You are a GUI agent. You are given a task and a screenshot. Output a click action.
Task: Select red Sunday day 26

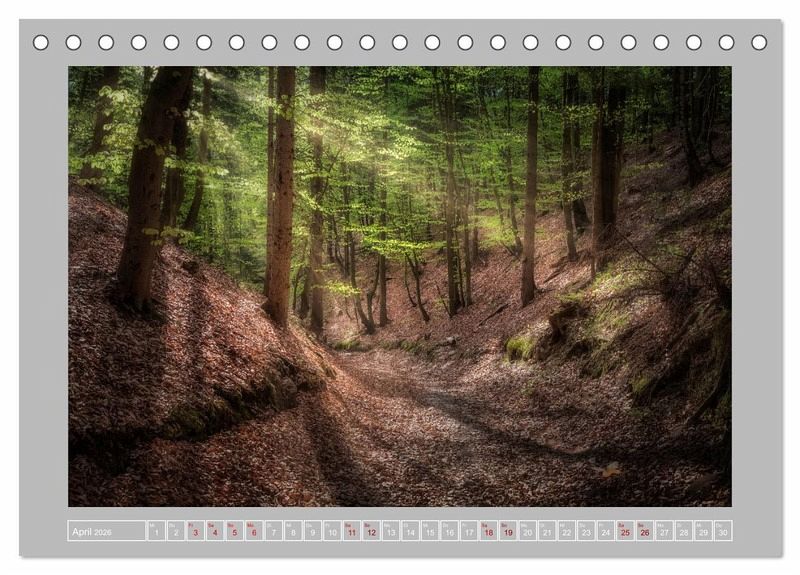(645, 531)
